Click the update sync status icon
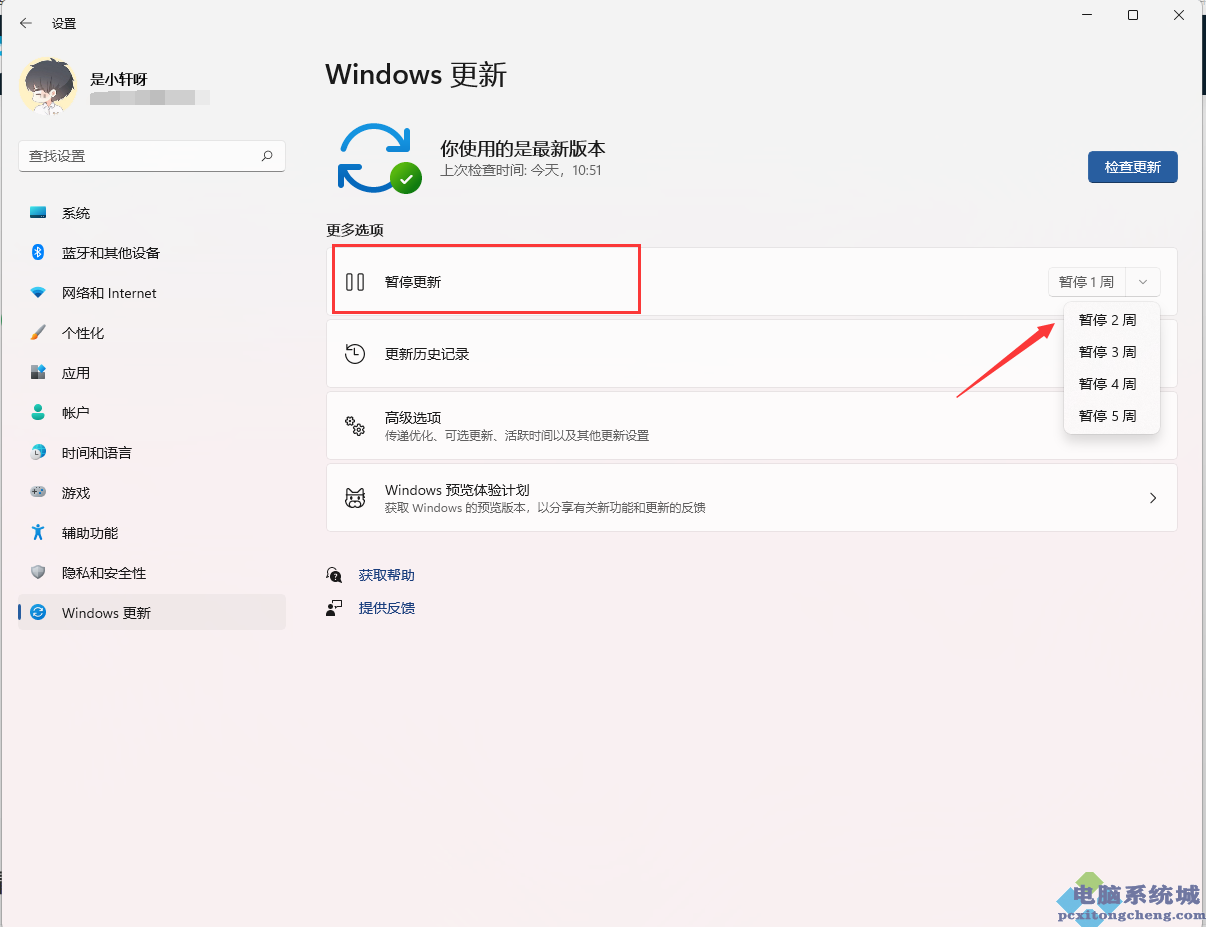Screen dimensions: 1206x927 [x=378, y=158]
